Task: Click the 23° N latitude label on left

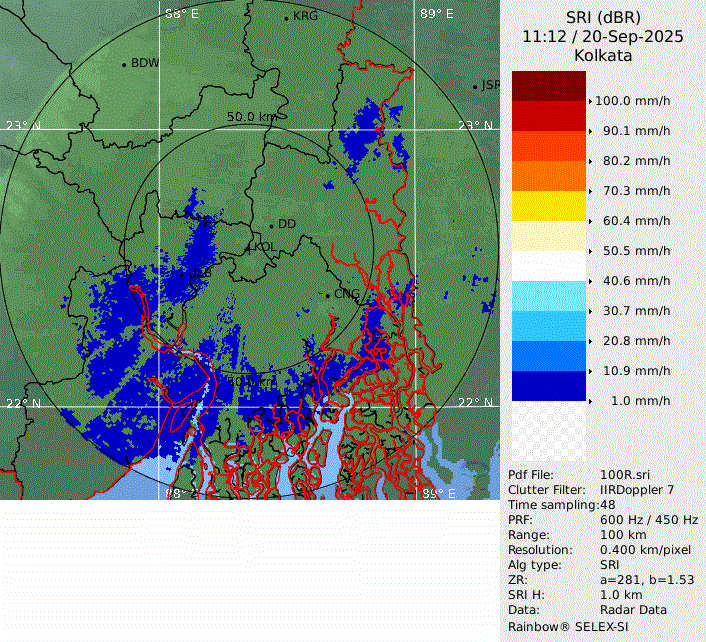Action: [23, 125]
